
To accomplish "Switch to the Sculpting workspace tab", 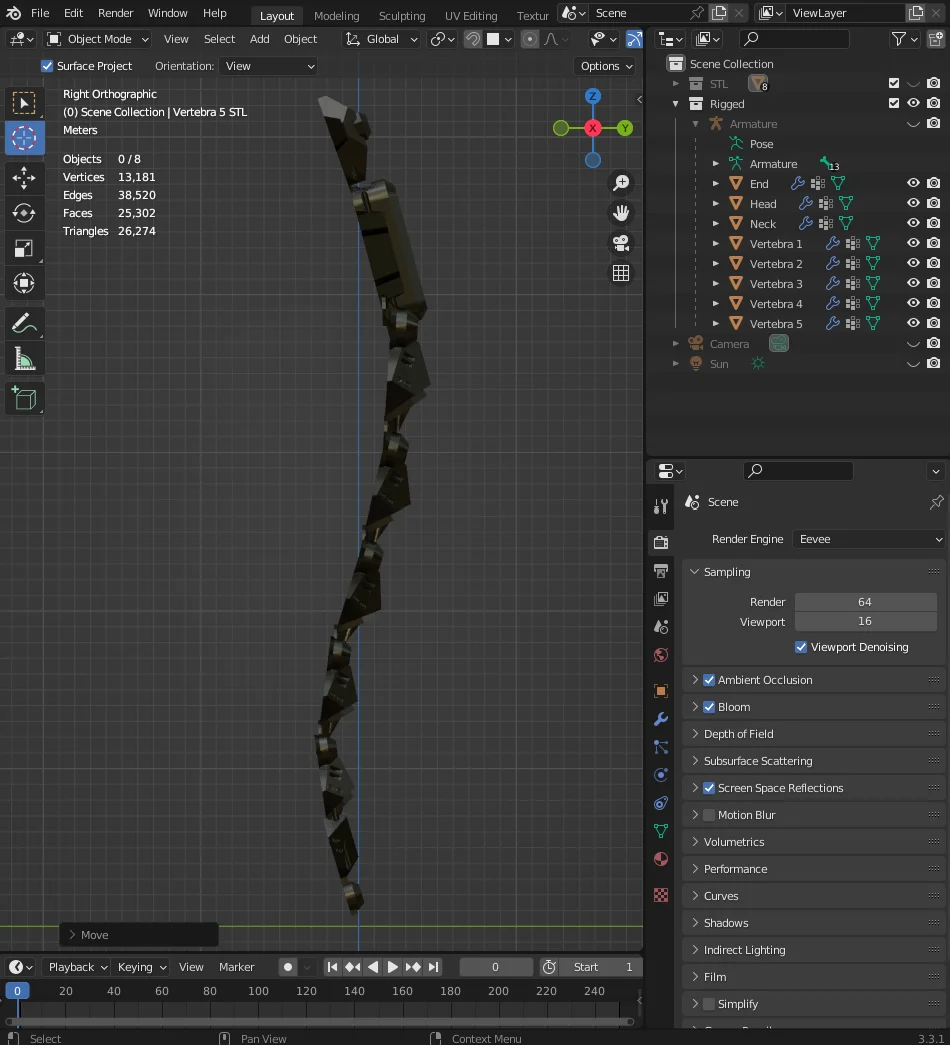I will 402,15.
